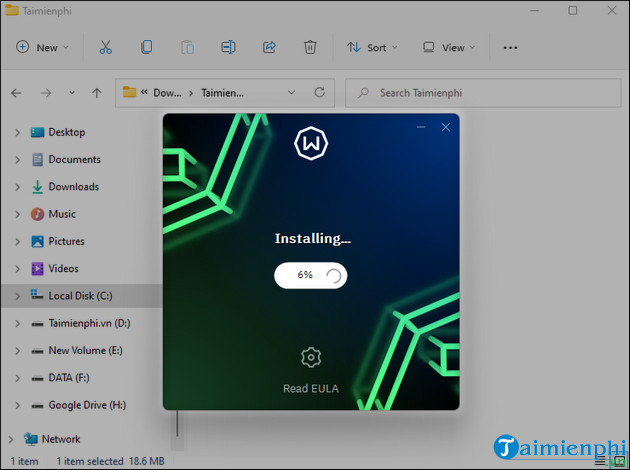Image resolution: width=630 pixels, height=470 pixels.
Task: Click the Local Disk (C:) drive icon
Action: [37, 295]
